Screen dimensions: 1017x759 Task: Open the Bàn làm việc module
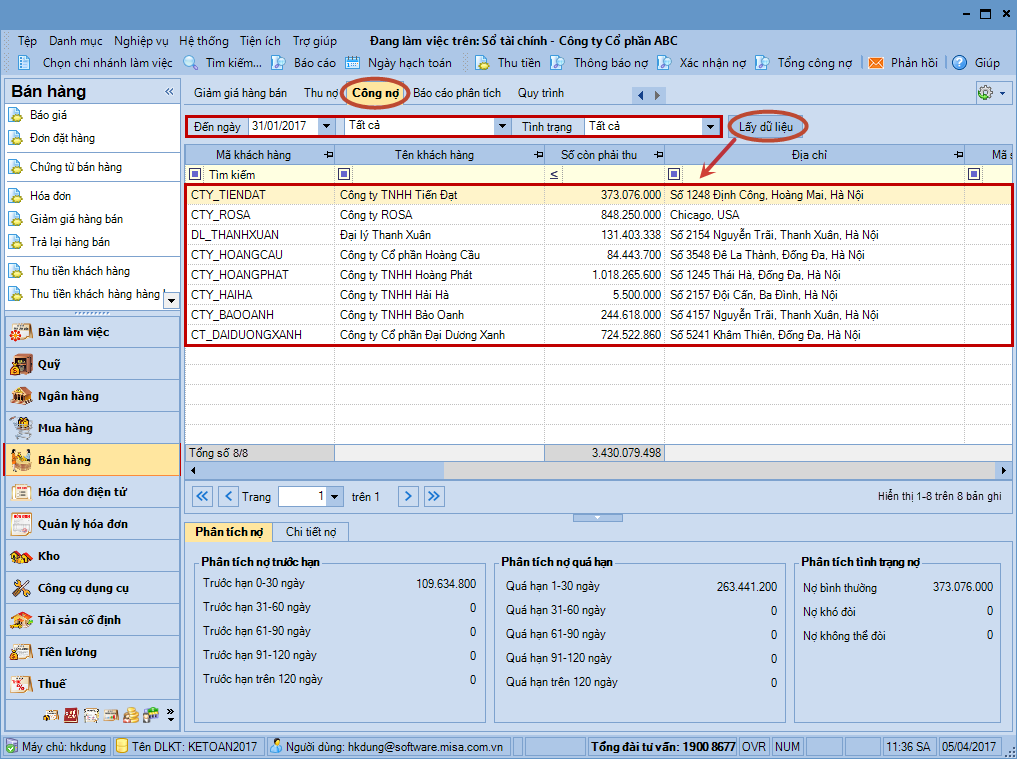(x=92, y=332)
